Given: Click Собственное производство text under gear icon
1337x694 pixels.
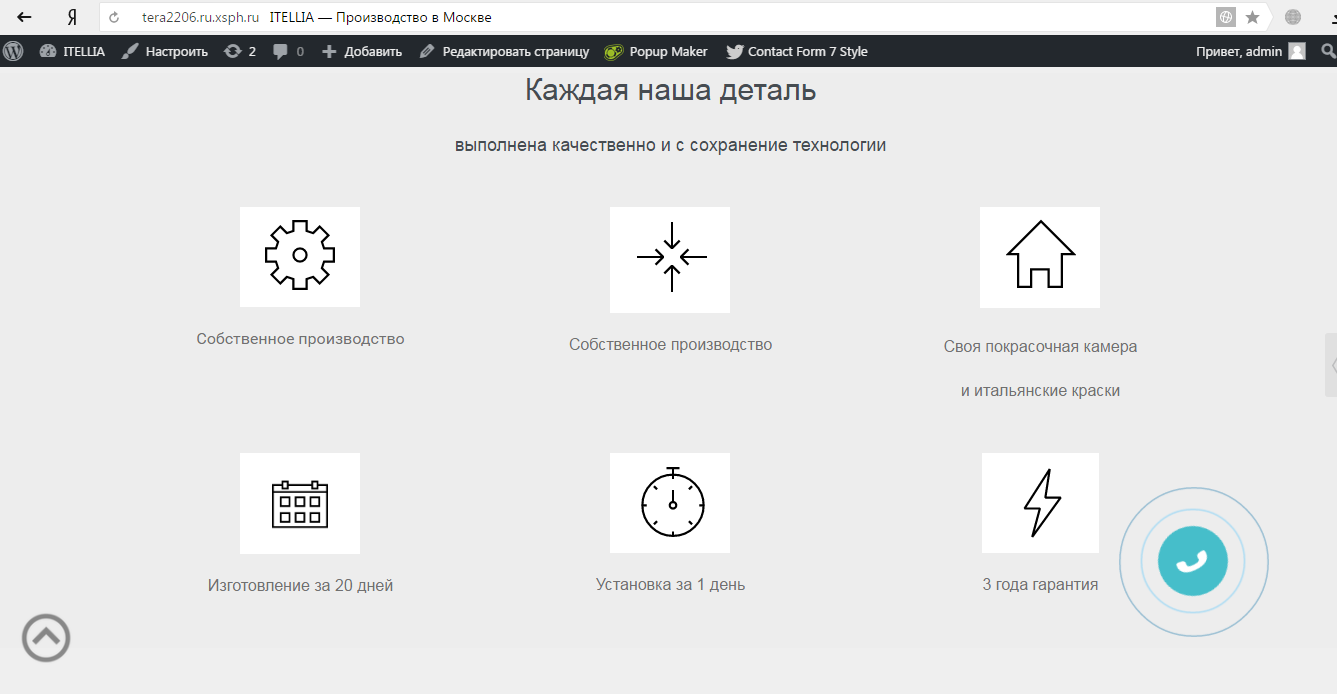Looking at the screenshot, I should tap(300, 339).
